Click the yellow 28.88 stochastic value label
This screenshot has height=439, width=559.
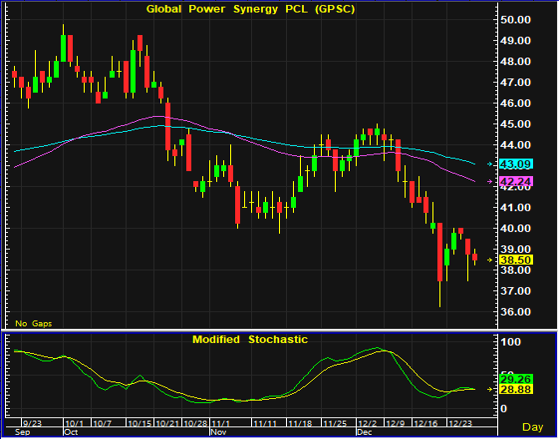coord(516,389)
